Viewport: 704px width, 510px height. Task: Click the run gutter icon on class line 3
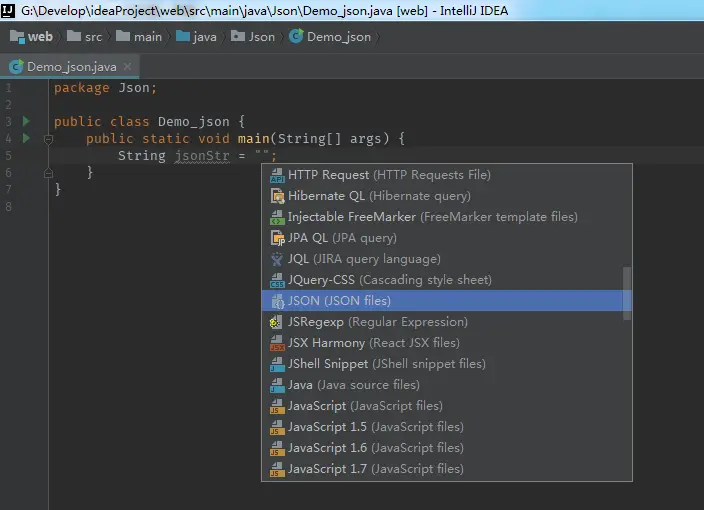tap(26, 121)
